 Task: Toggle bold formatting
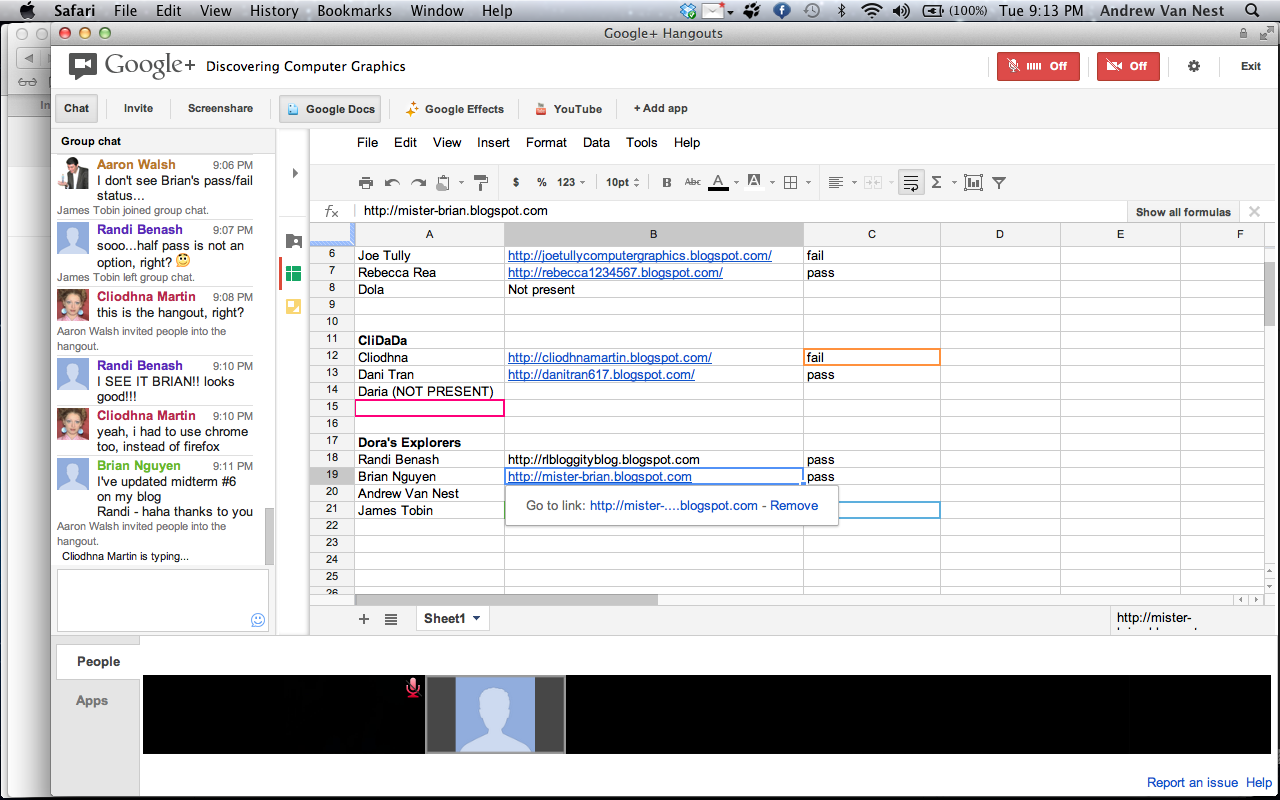[667, 182]
